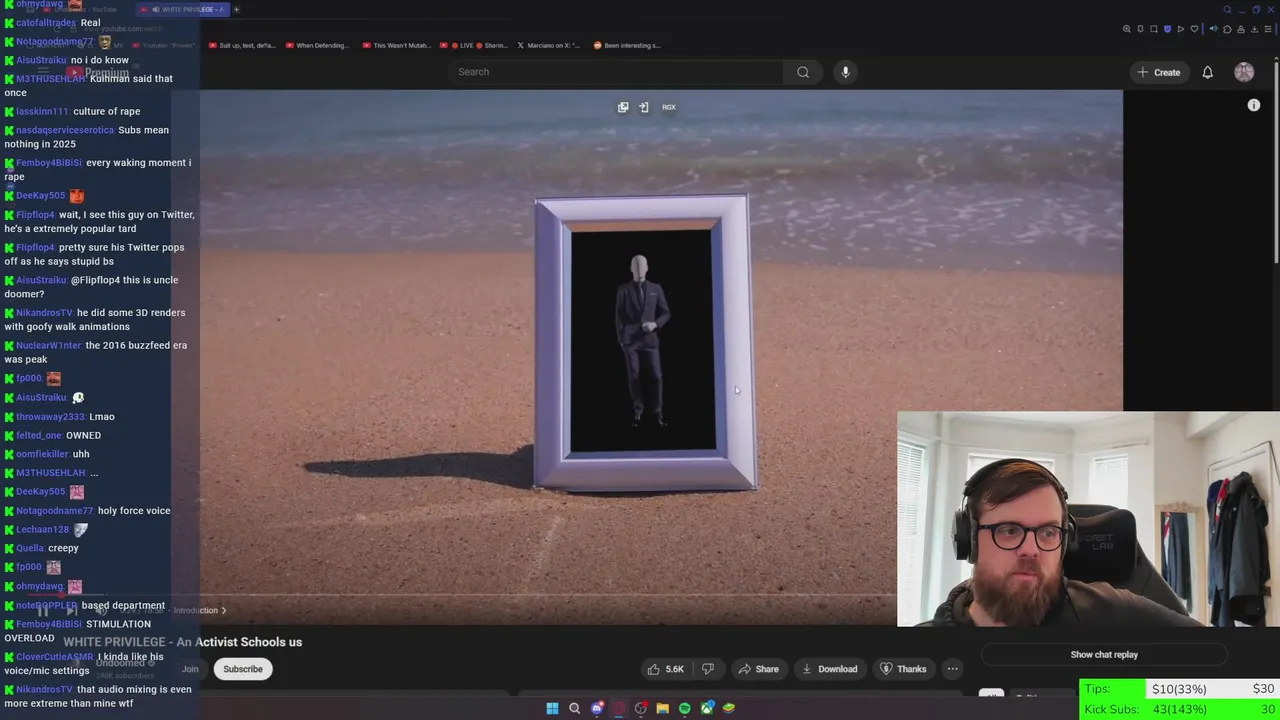
Task: Click the browser play/send arrow icon
Action: 1180,29
